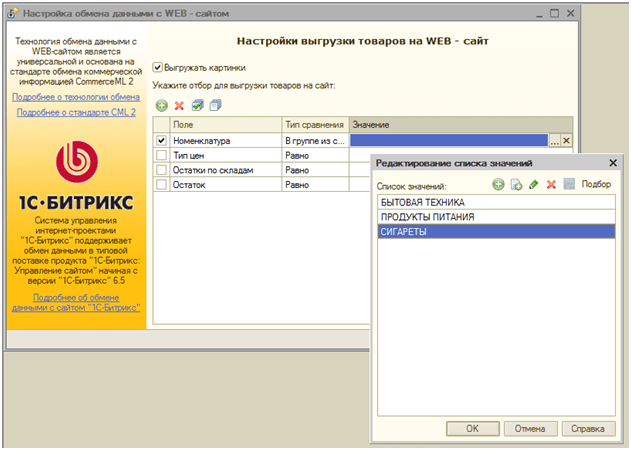Select the СИГАРЕТЫ list entry
Image resolution: width=631 pixels, height=450 pixels.
(x=496, y=232)
